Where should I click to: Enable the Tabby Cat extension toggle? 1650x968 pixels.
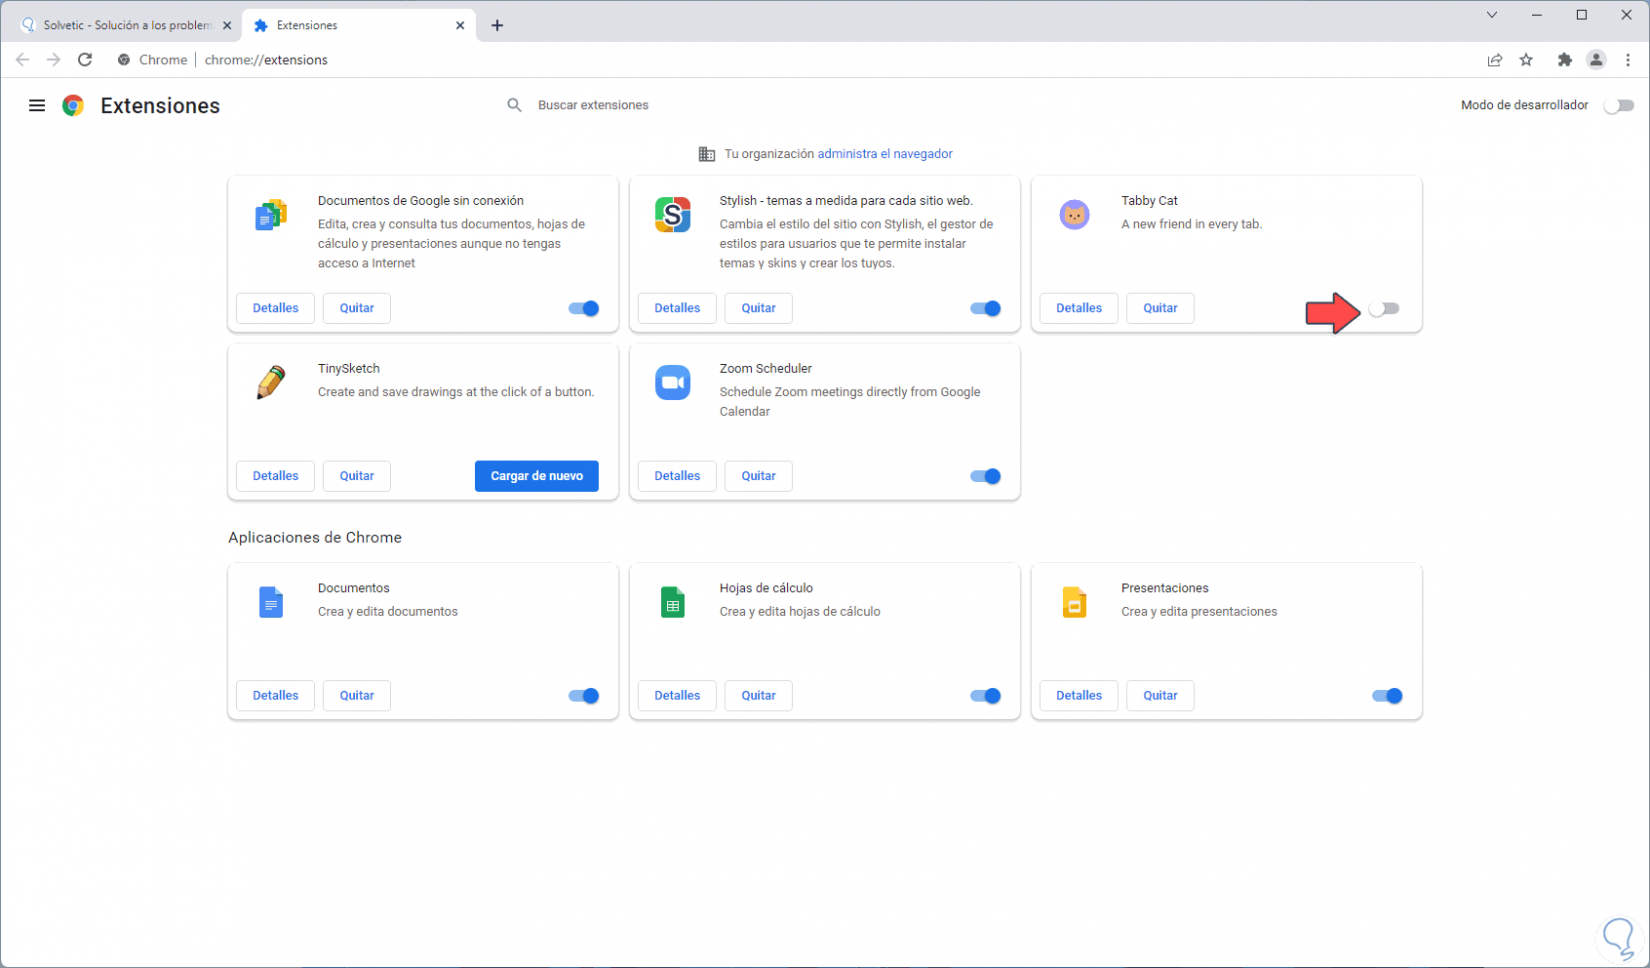[x=1384, y=309]
